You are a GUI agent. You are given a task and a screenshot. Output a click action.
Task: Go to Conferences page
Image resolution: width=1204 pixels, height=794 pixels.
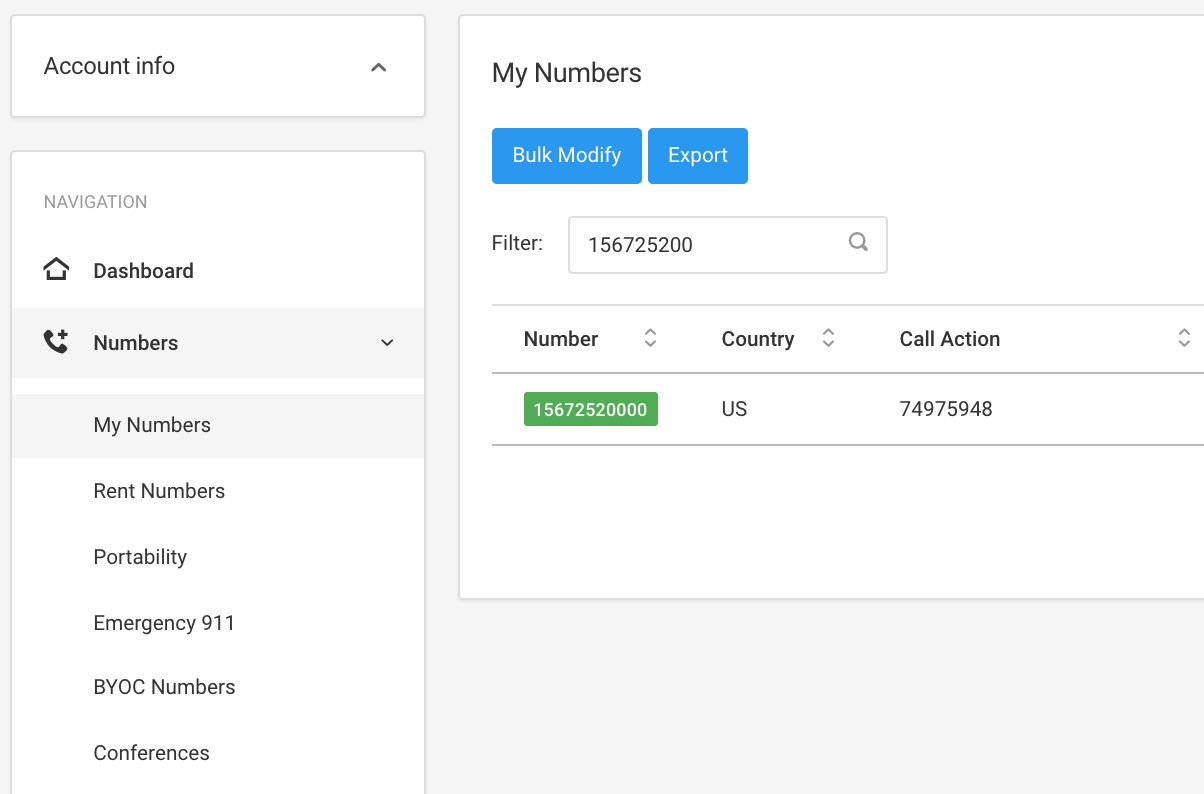(x=151, y=753)
